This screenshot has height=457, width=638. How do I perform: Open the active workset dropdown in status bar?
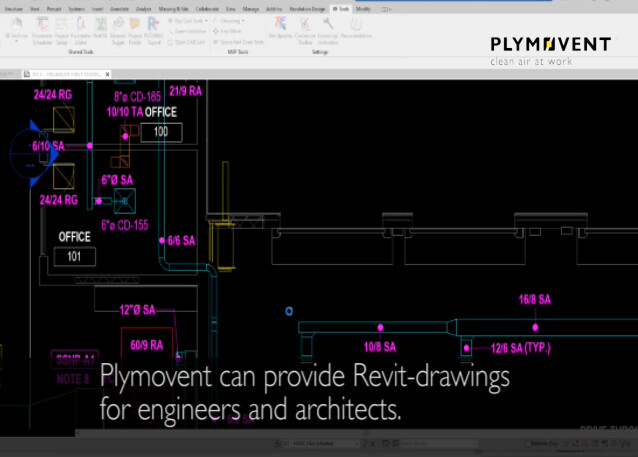click(x=320, y=443)
